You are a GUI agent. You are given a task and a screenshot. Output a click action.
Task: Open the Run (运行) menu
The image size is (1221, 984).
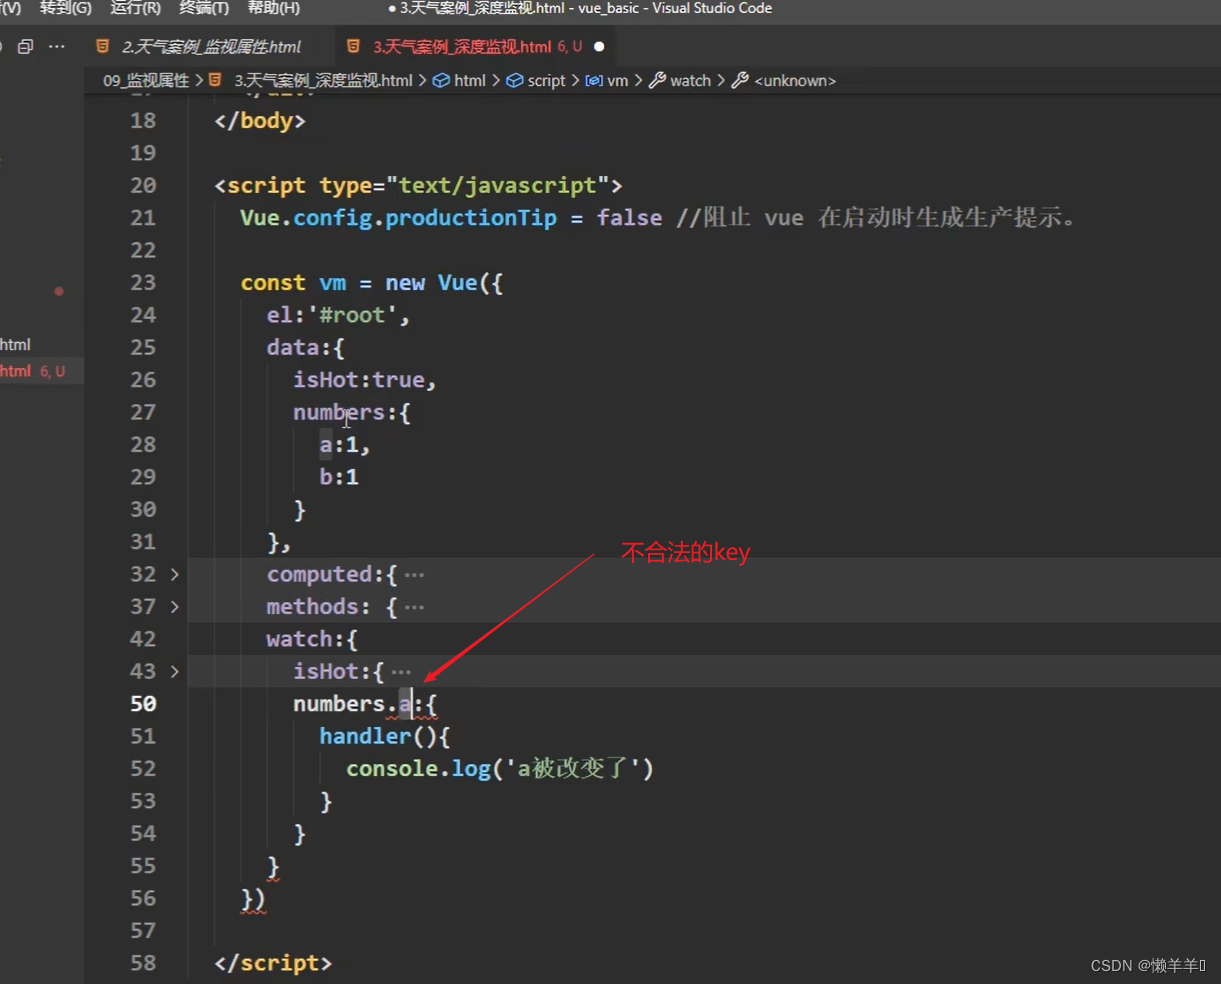tap(135, 8)
